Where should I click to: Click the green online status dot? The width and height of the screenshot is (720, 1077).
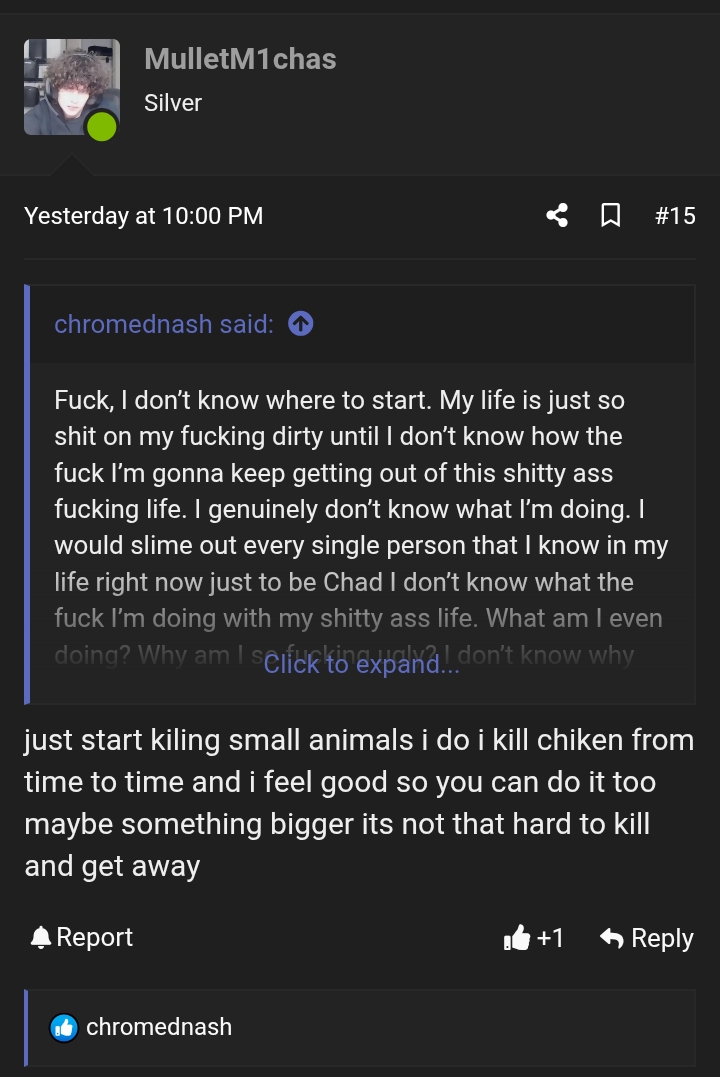pos(101,127)
